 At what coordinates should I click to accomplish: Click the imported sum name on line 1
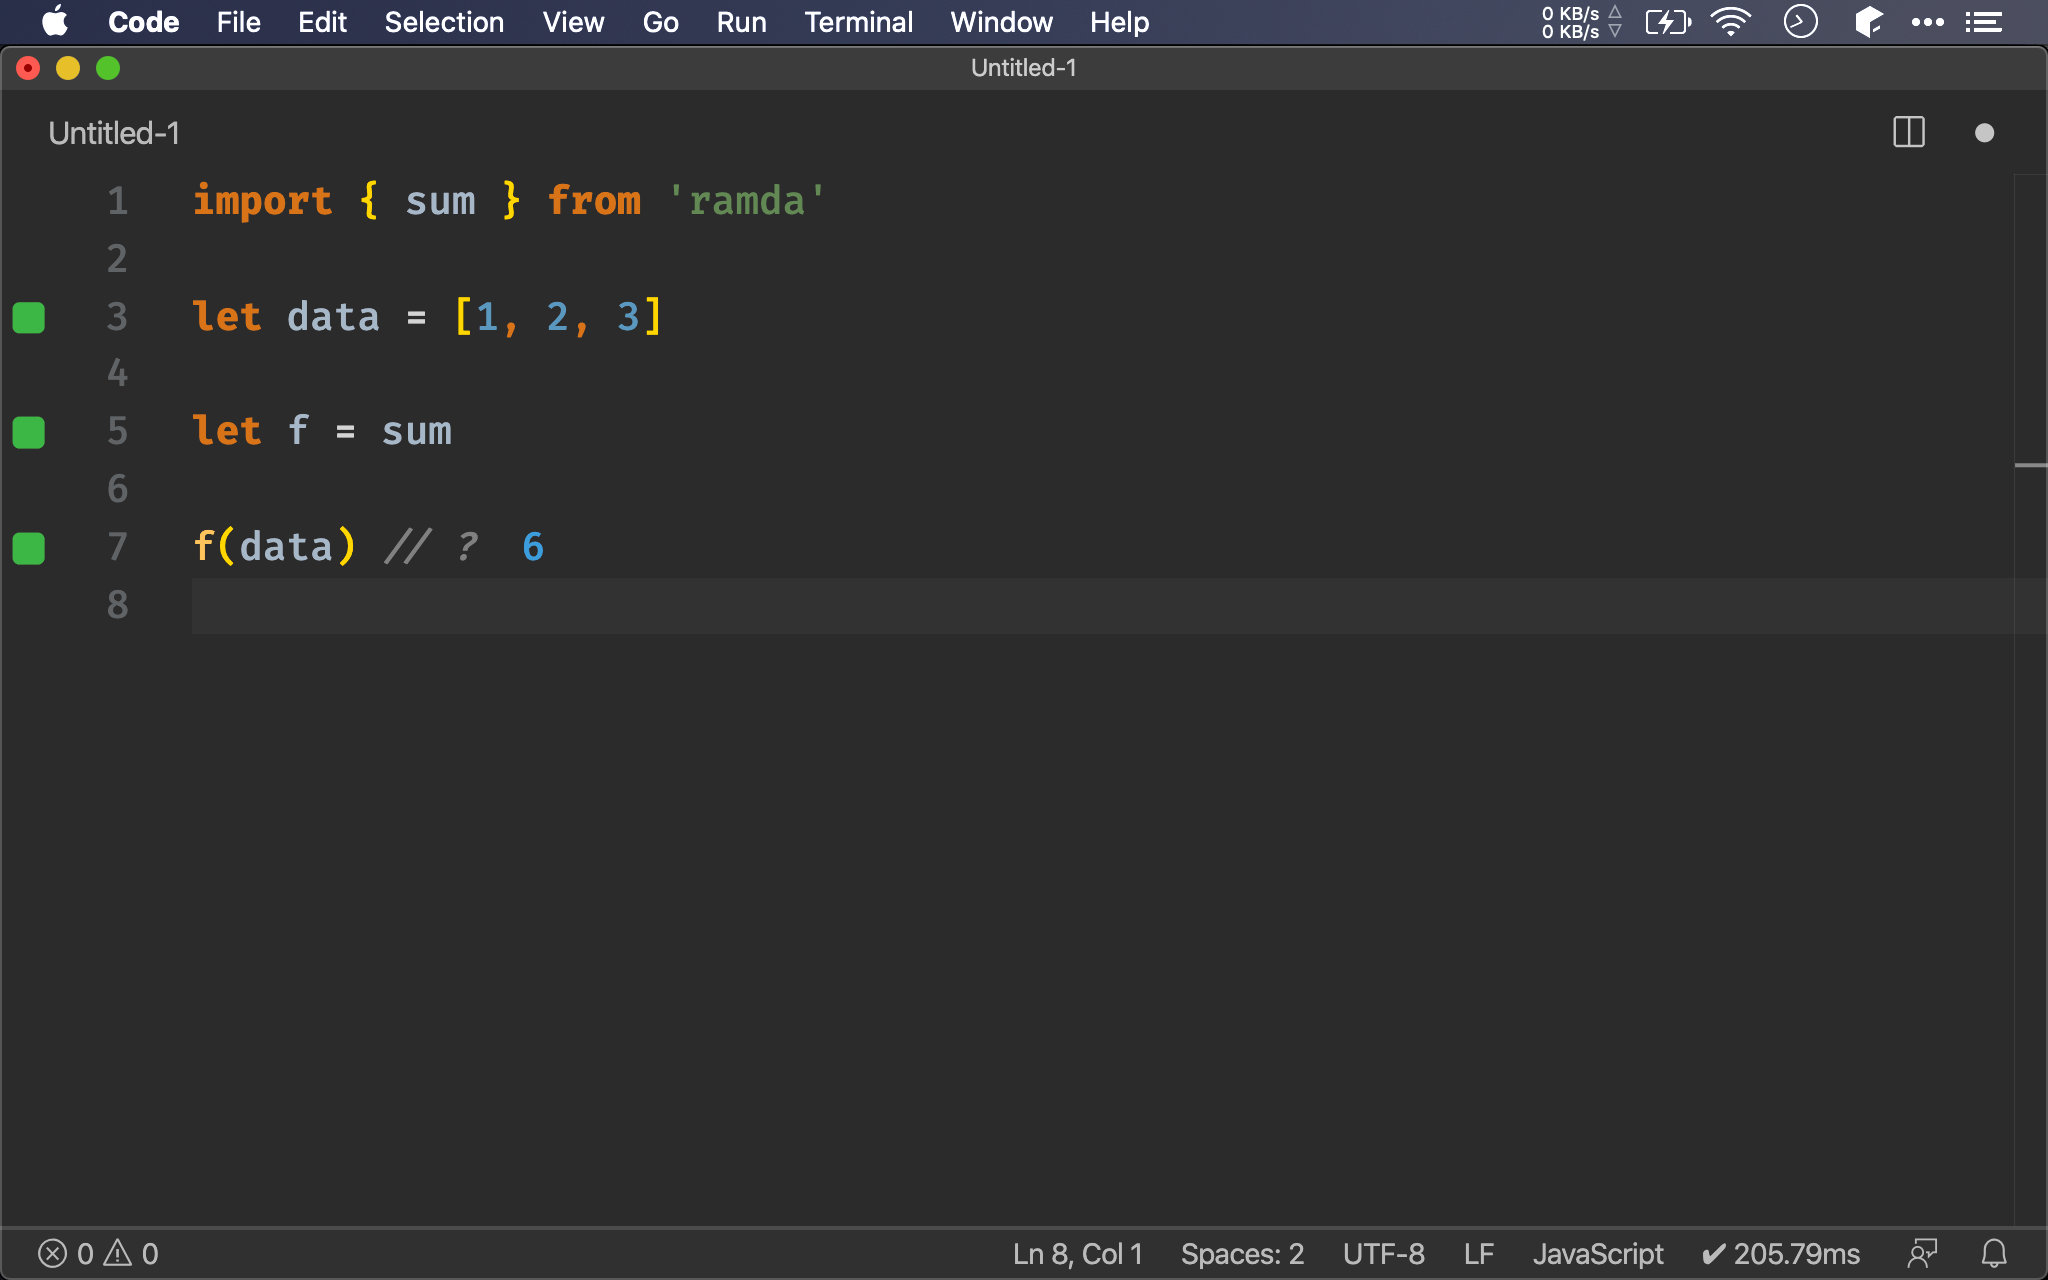pos(440,202)
